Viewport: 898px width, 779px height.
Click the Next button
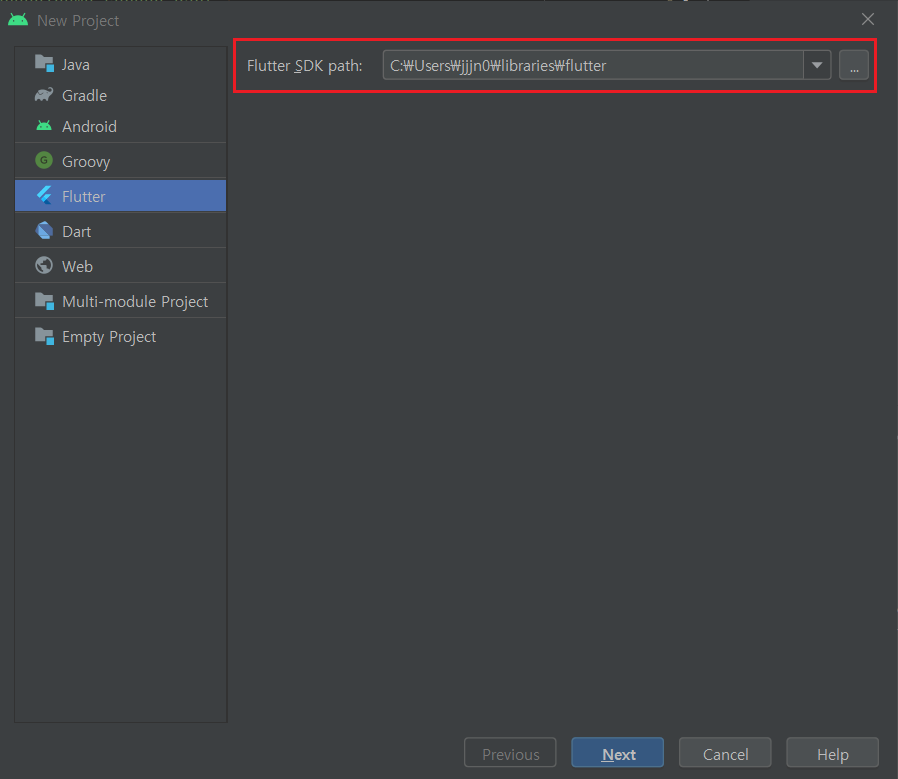tap(617, 754)
